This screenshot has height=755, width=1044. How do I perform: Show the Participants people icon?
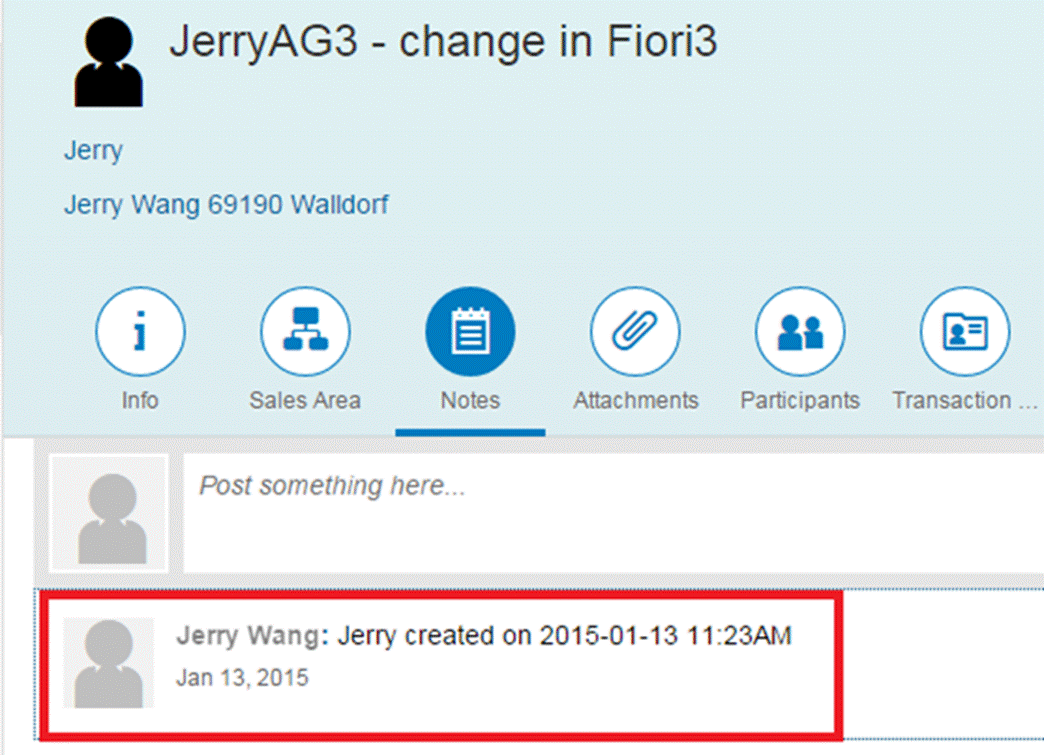(x=800, y=333)
